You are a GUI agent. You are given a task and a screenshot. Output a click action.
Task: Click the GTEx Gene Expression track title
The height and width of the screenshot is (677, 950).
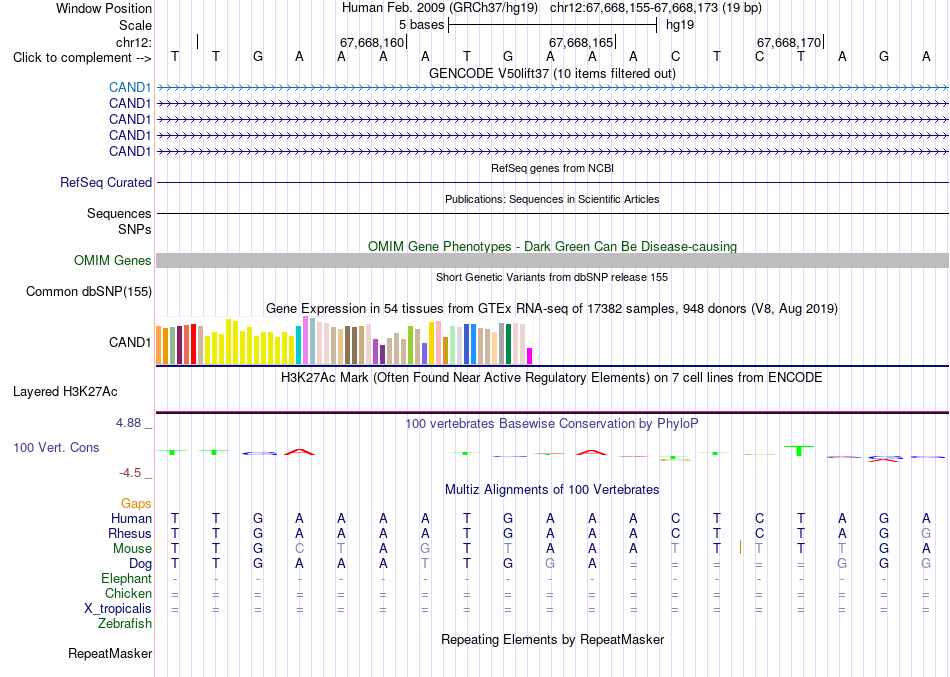pos(552,308)
